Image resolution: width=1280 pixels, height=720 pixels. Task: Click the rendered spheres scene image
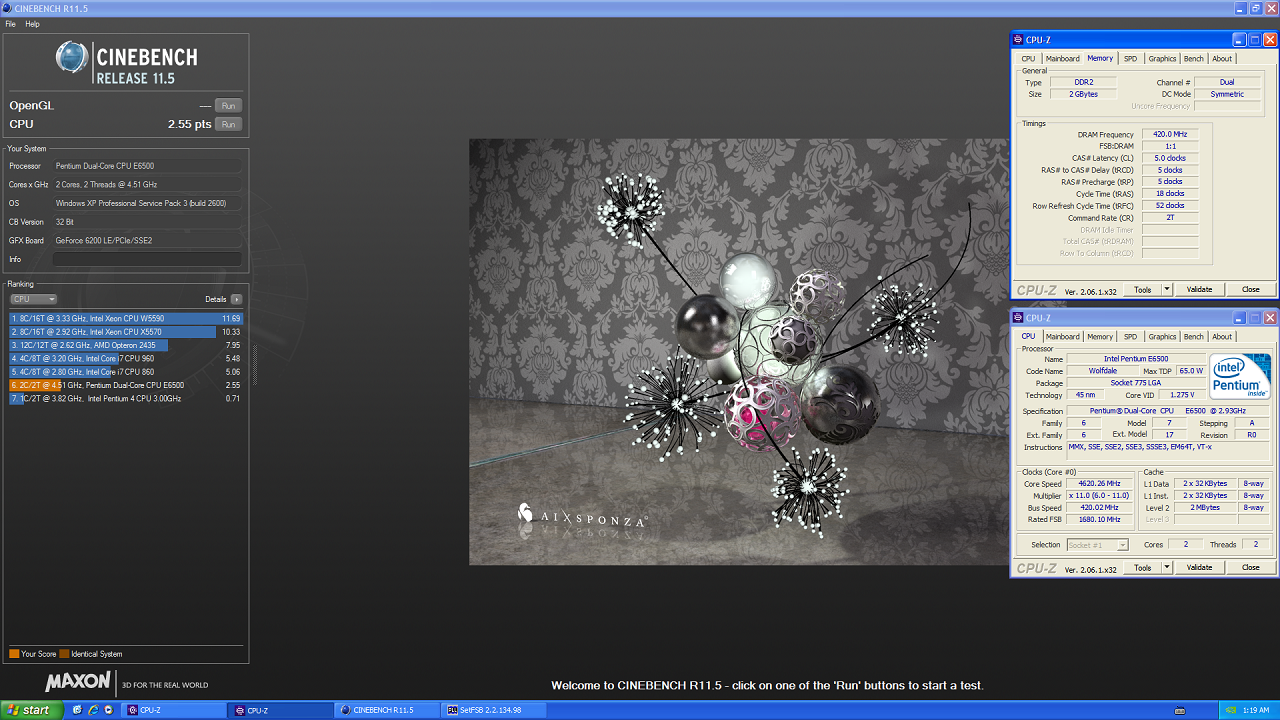(739, 352)
